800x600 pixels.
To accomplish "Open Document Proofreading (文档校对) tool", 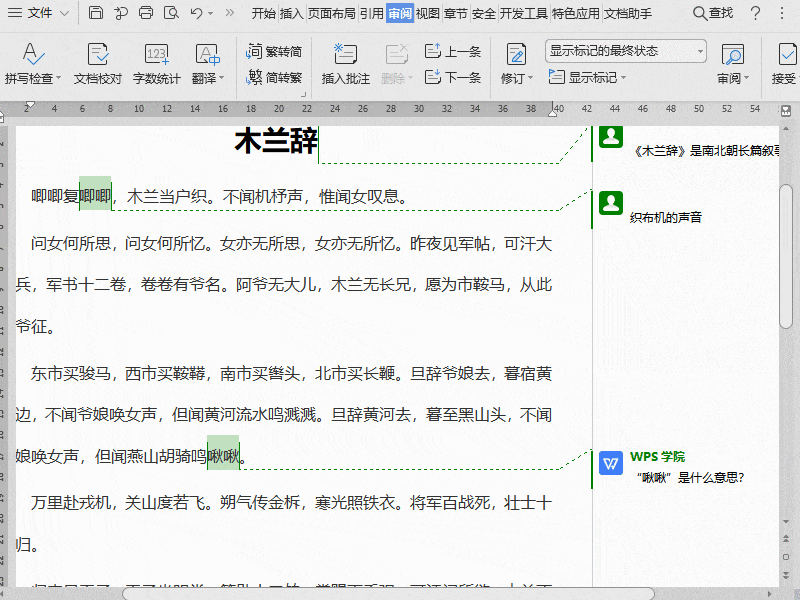I will click(x=98, y=55).
